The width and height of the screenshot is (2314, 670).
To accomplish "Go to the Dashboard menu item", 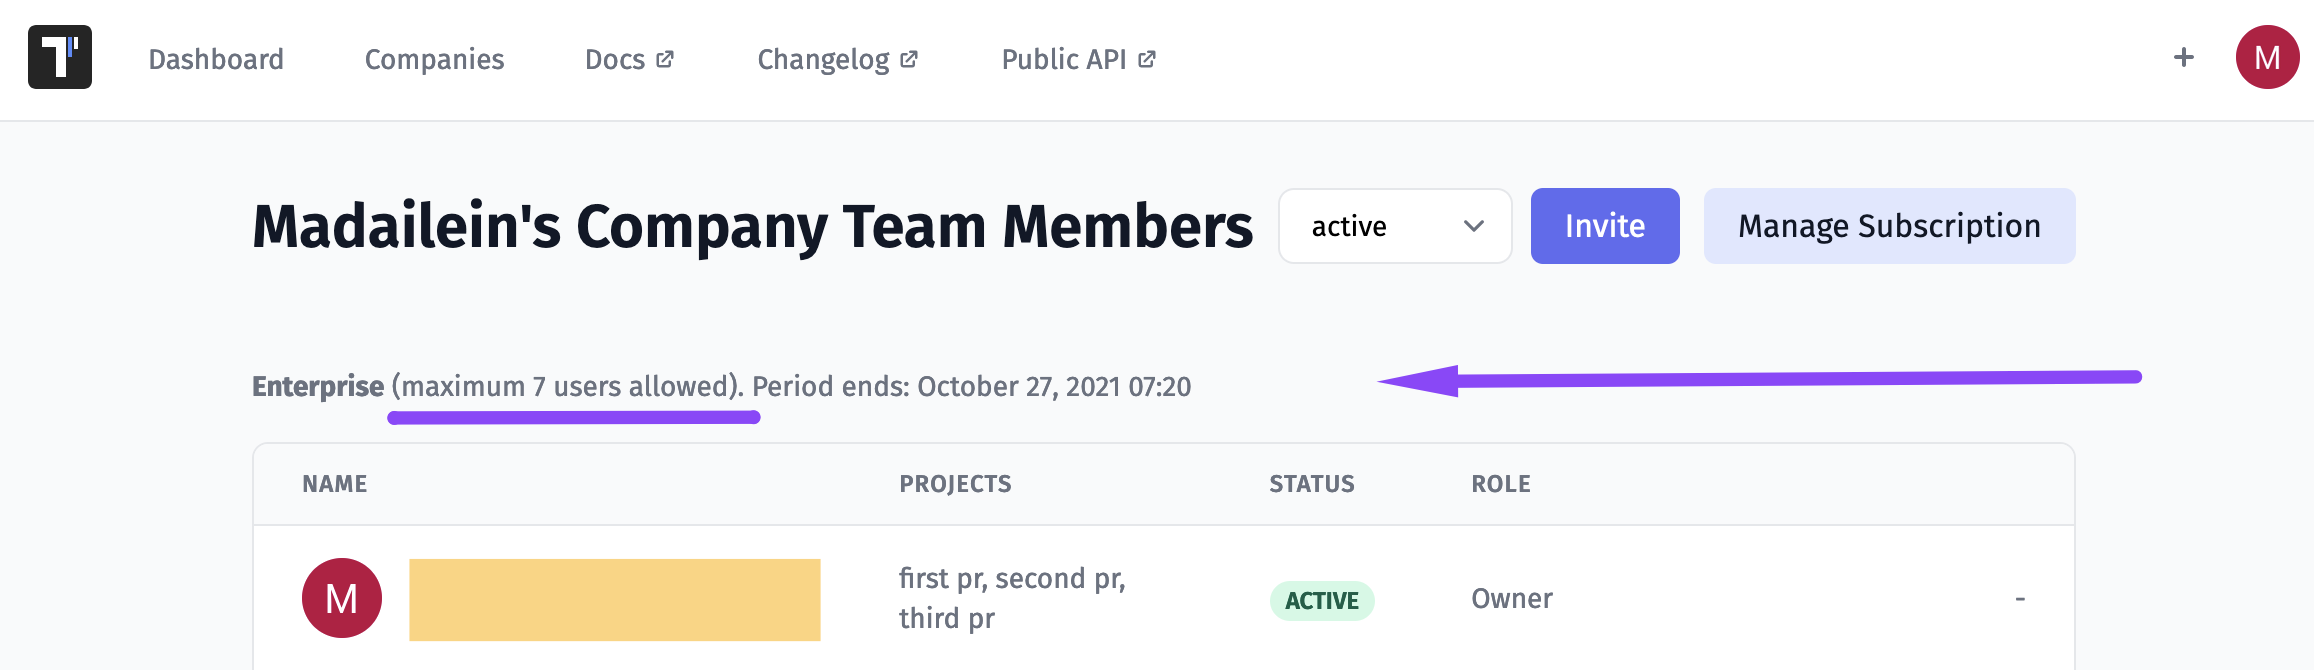I will point(216,59).
